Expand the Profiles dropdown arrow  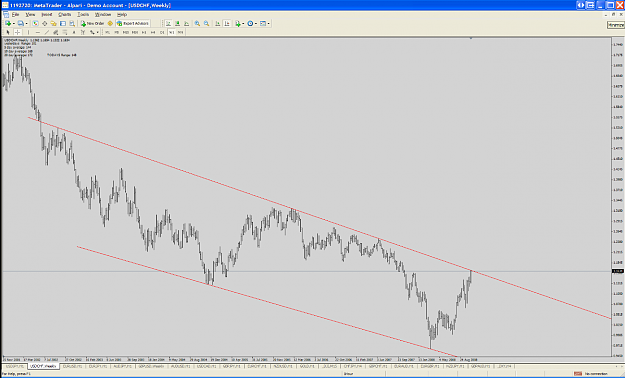tap(27, 24)
